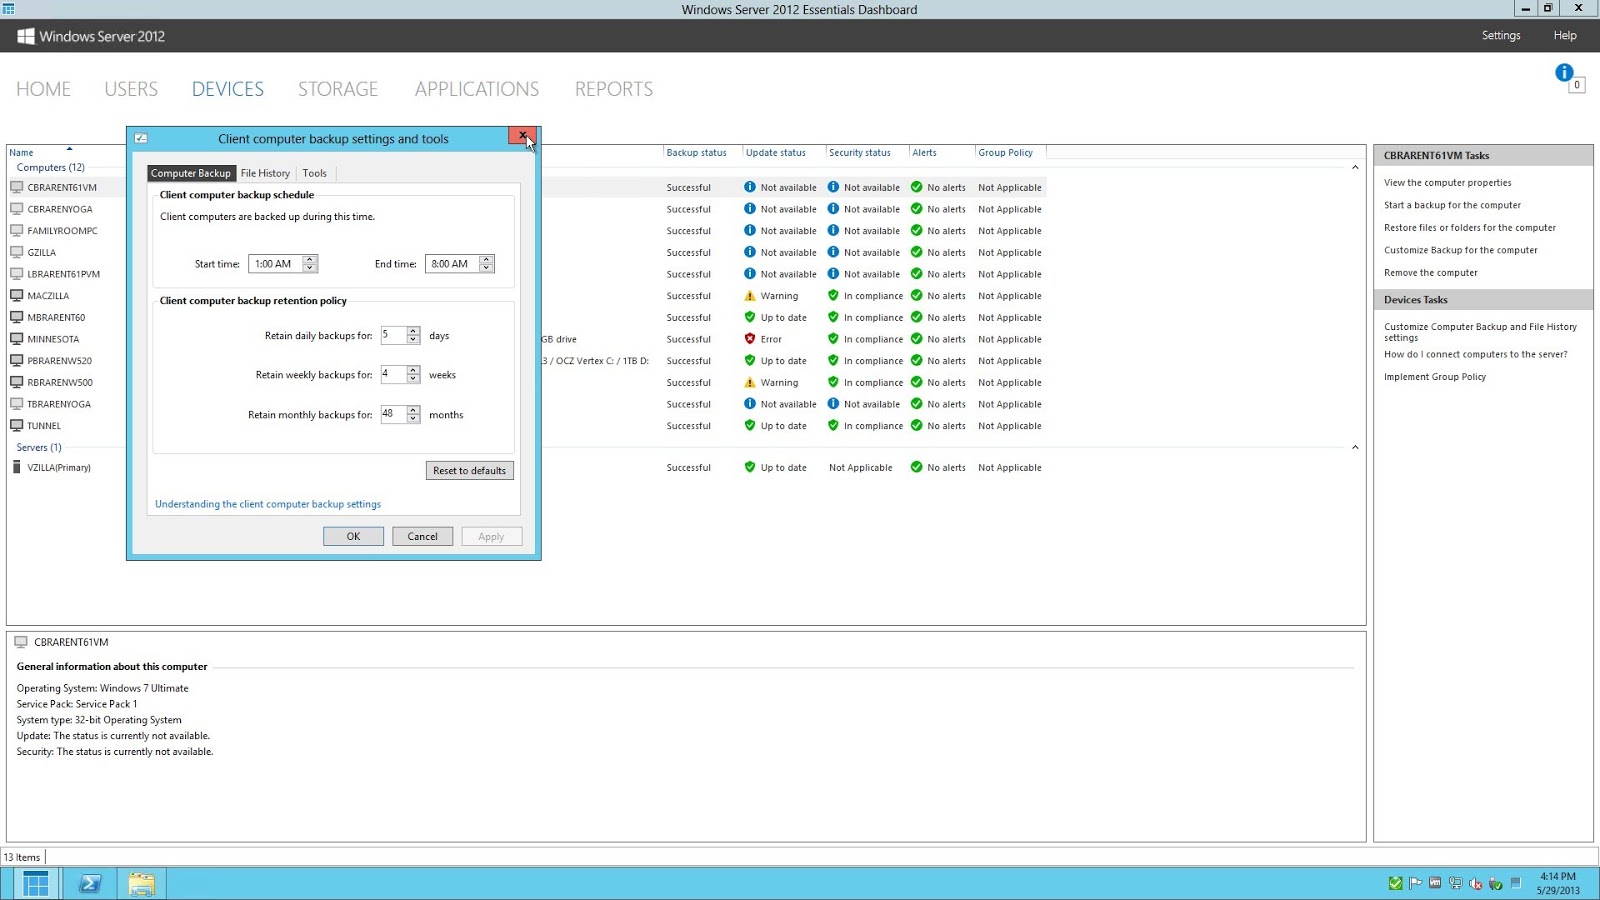The height and width of the screenshot is (900, 1600).
Task: Click the green server health checkmark in tray
Action: click(1394, 884)
